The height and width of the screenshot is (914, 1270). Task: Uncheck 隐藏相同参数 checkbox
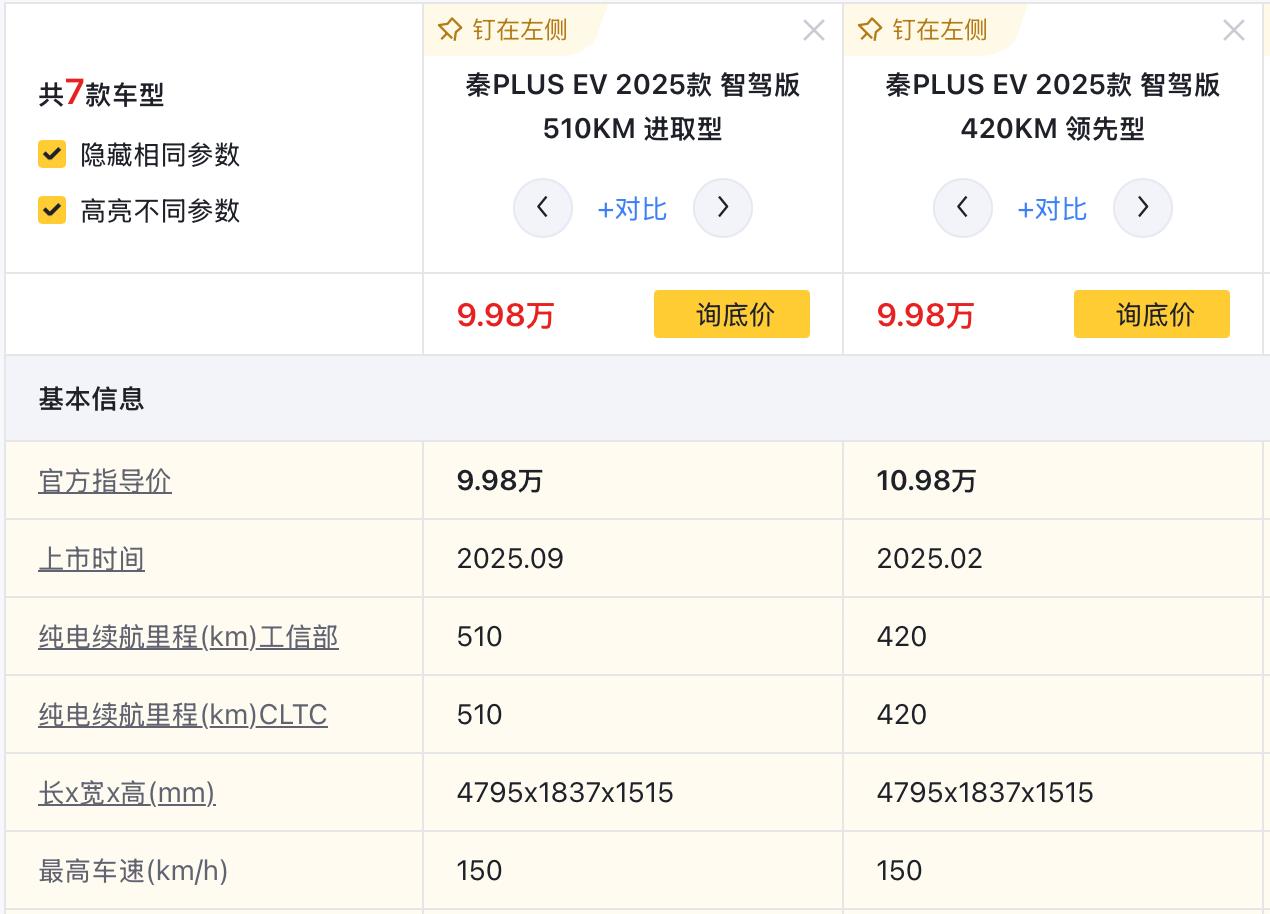pyautogui.click(x=52, y=154)
